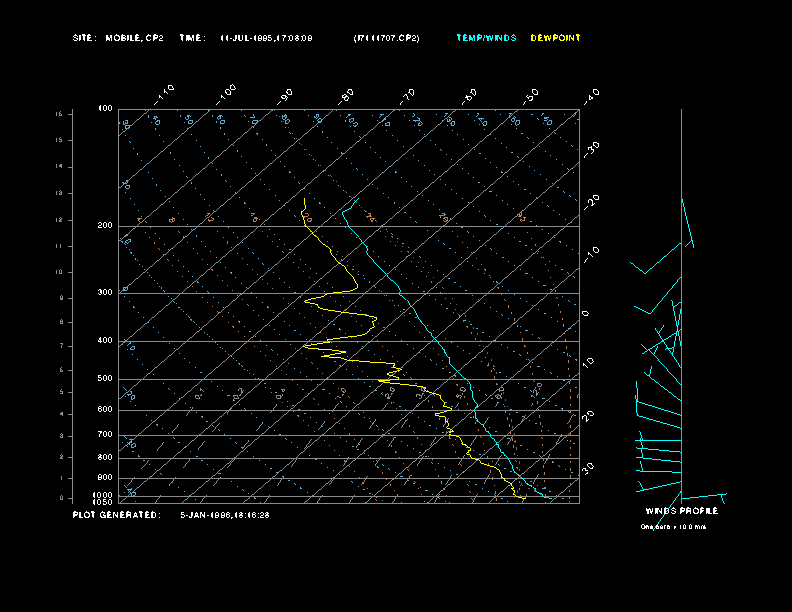Click the -110 temperature label at top
792x612 pixels.
[x=164, y=94]
